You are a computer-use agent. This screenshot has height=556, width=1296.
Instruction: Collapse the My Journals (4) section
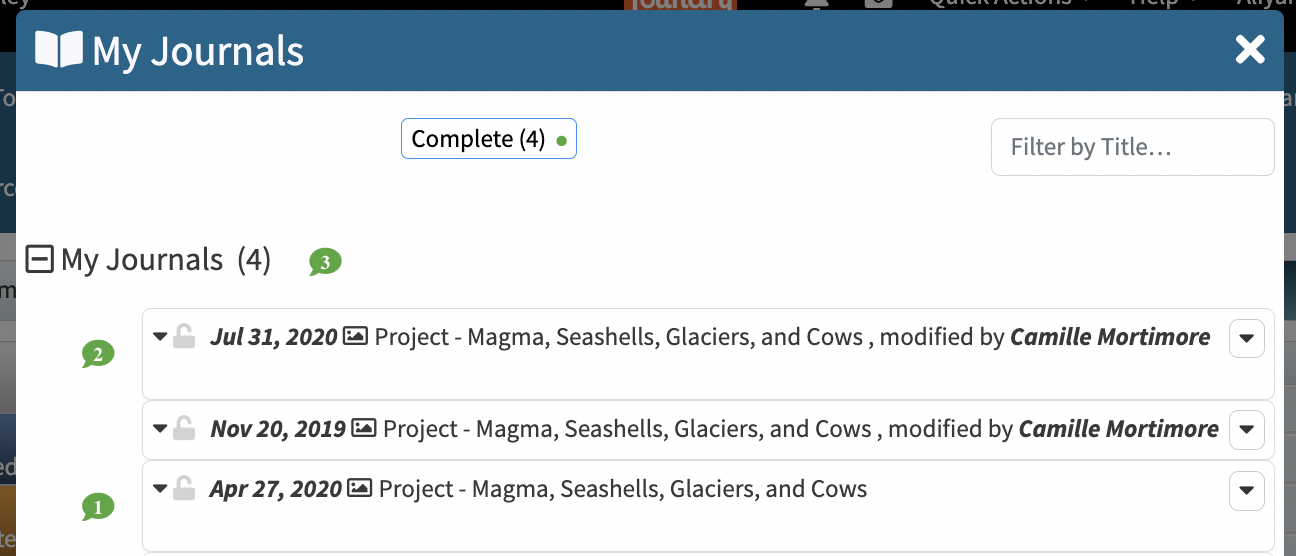[x=39, y=261]
